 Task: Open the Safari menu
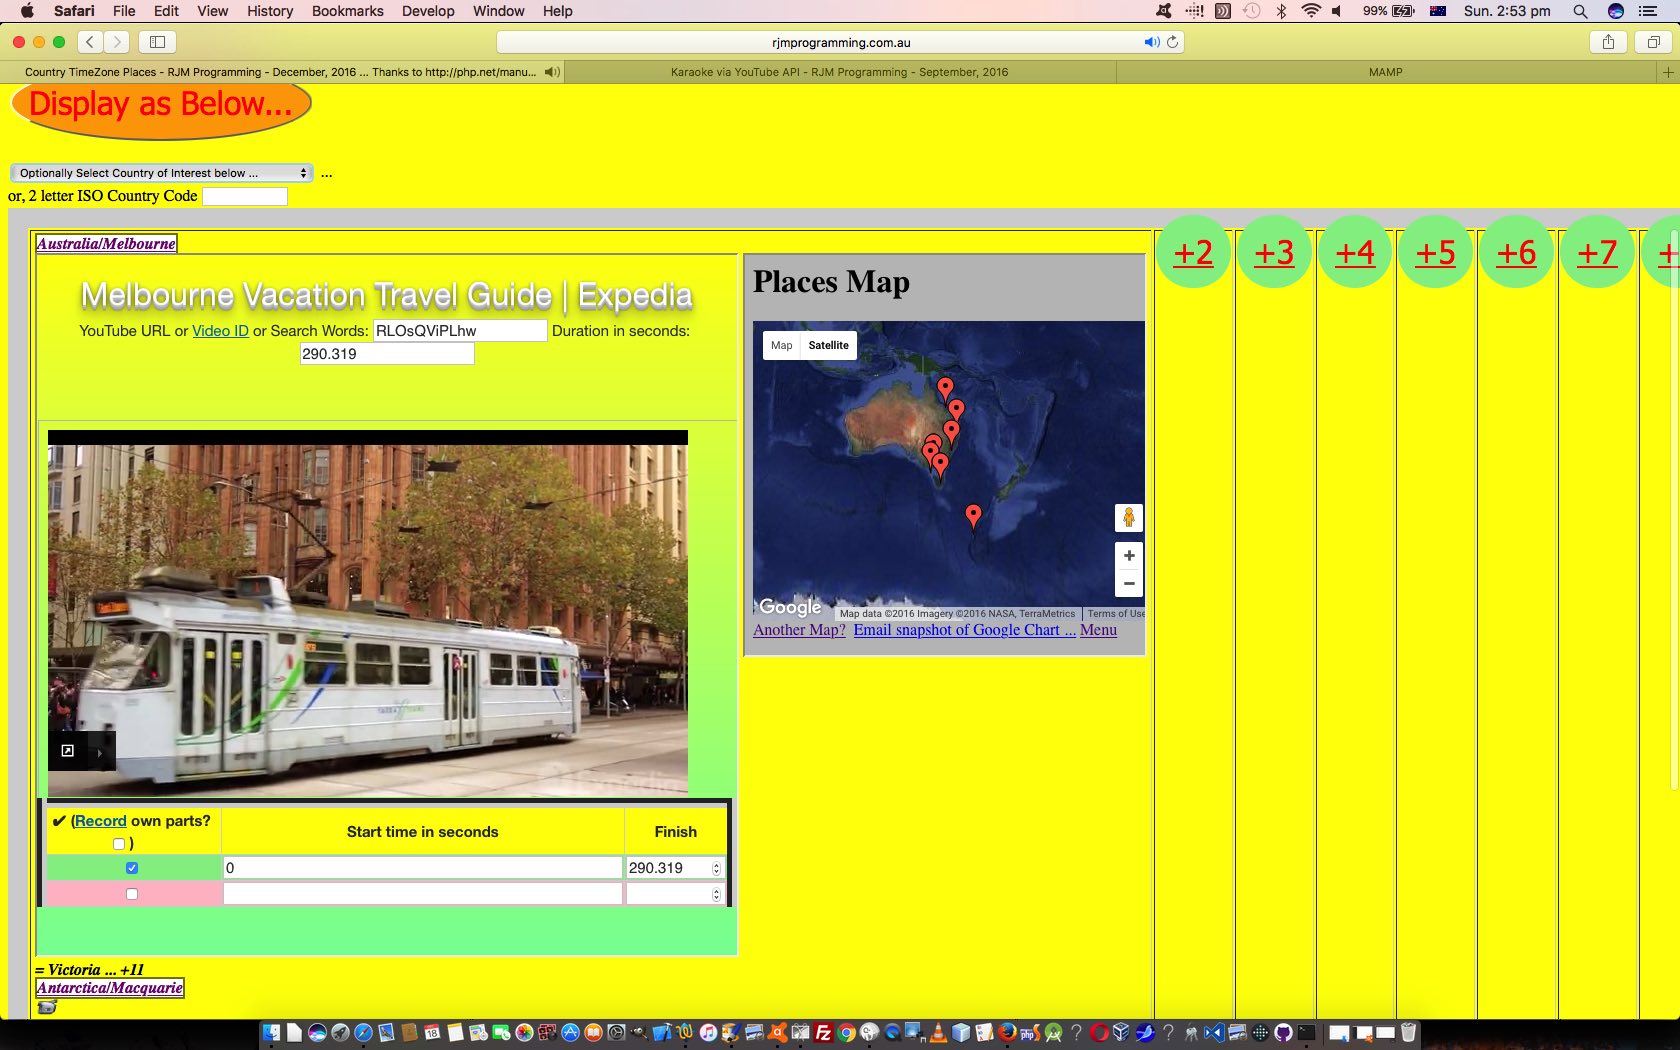74,11
